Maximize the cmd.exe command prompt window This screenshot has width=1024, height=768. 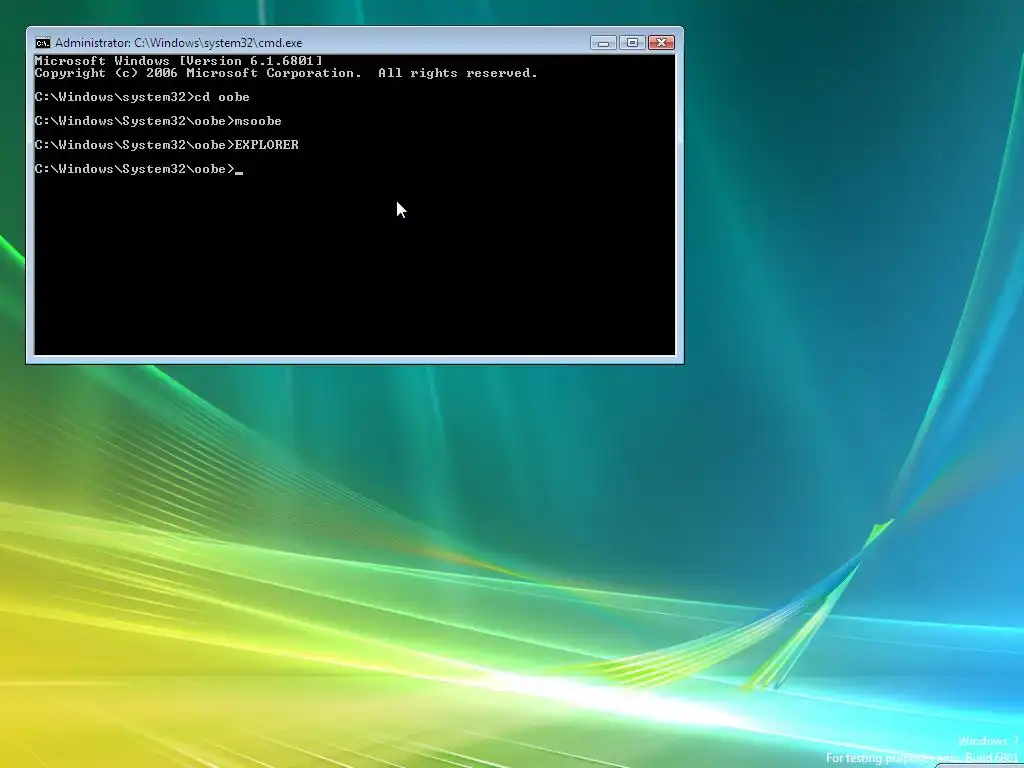click(632, 42)
